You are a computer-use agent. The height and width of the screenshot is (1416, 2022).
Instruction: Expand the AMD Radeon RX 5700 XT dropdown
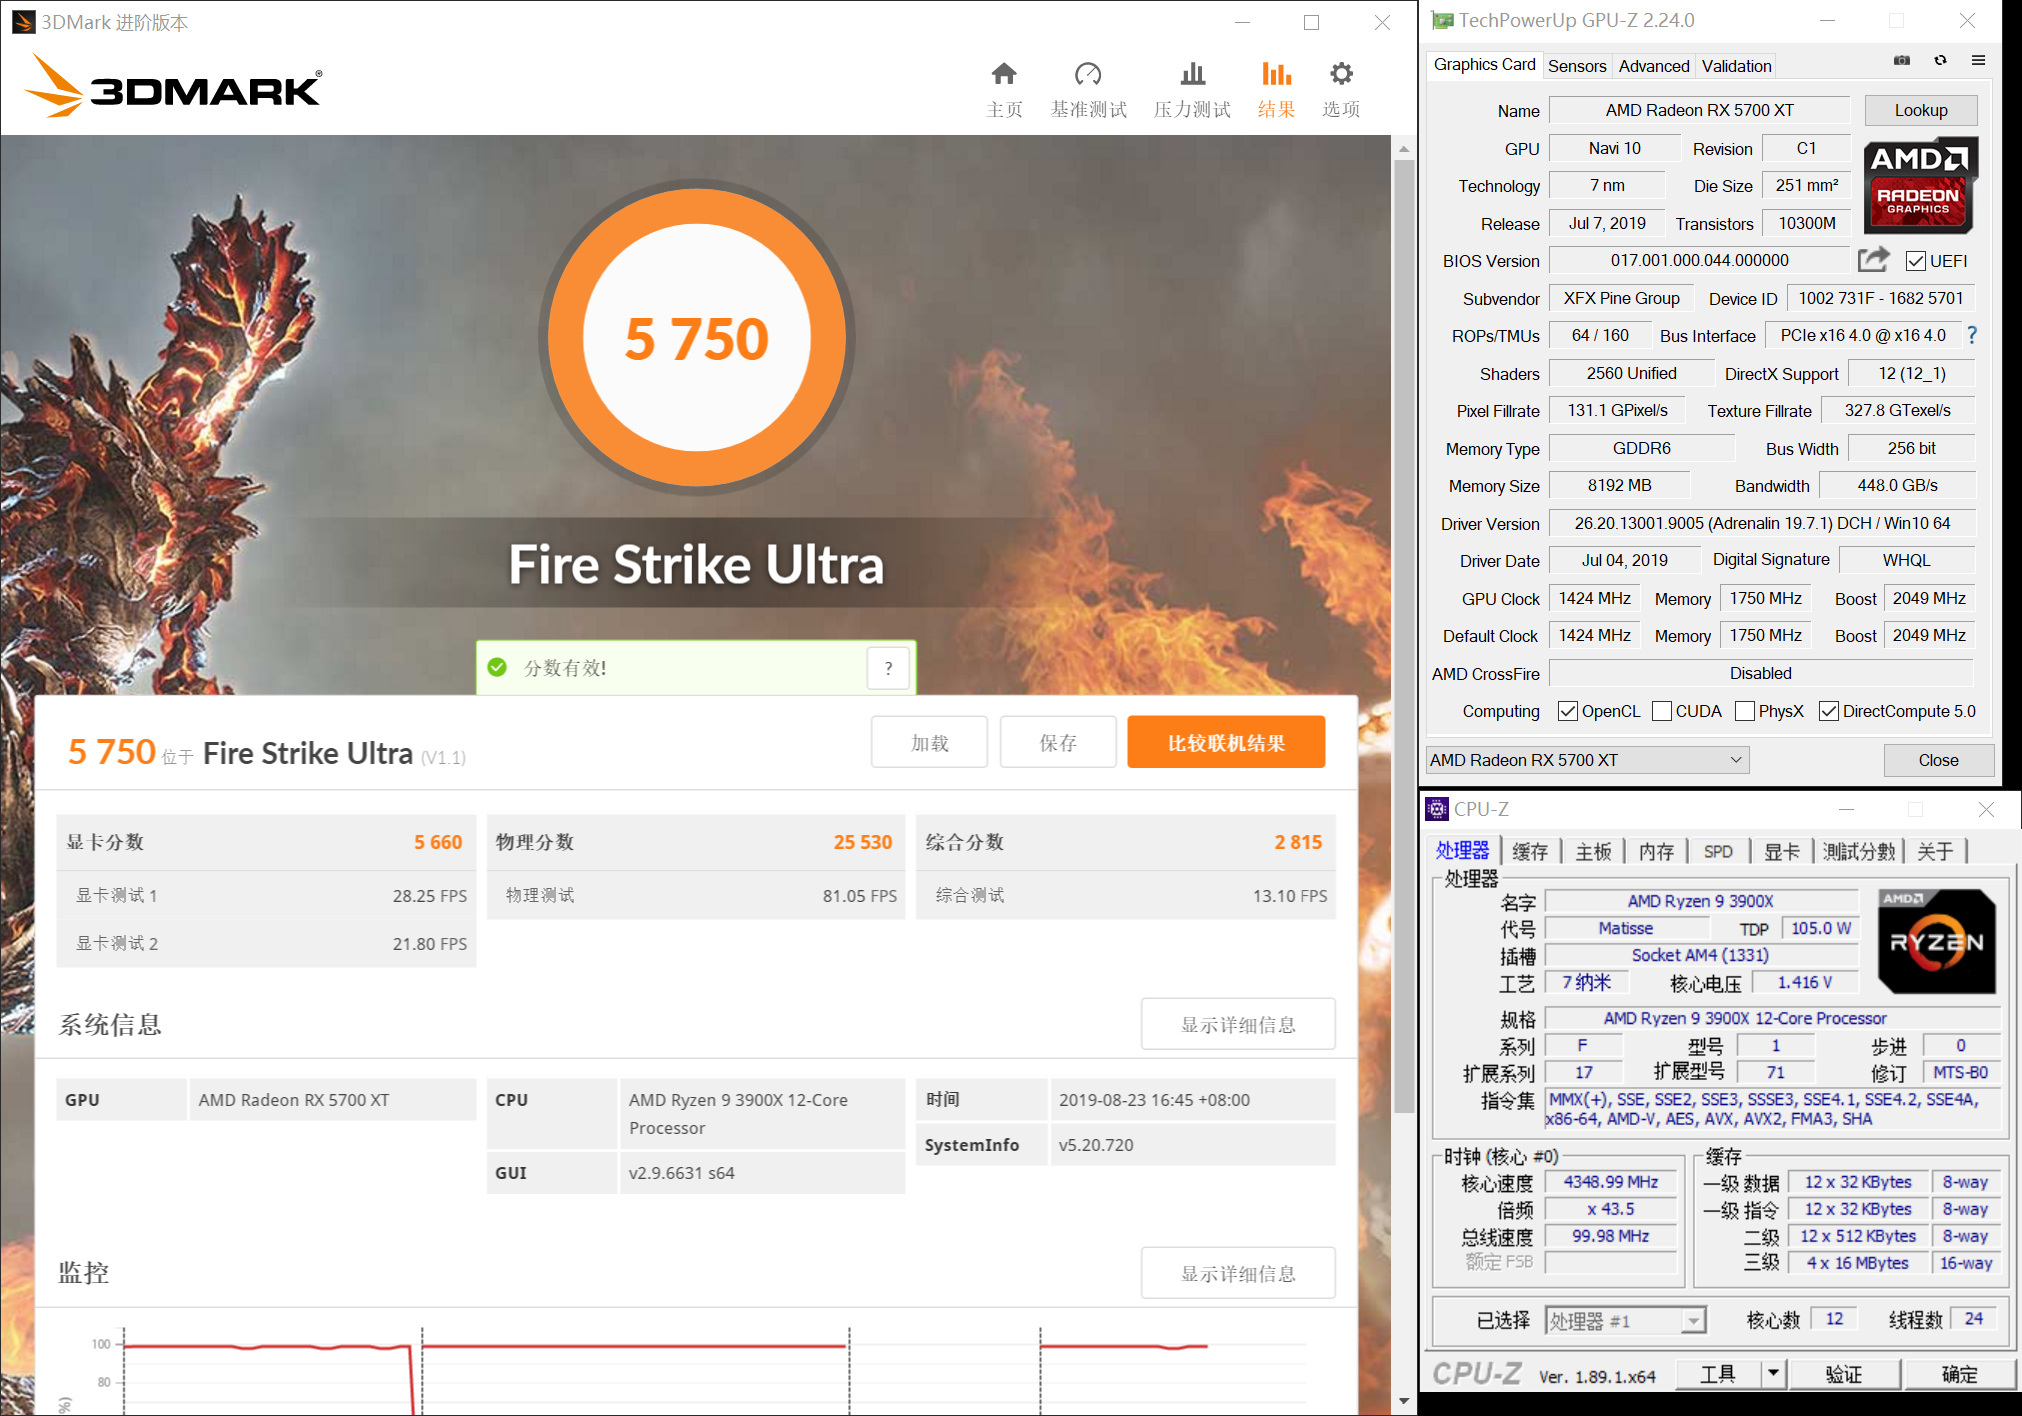point(1737,760)
